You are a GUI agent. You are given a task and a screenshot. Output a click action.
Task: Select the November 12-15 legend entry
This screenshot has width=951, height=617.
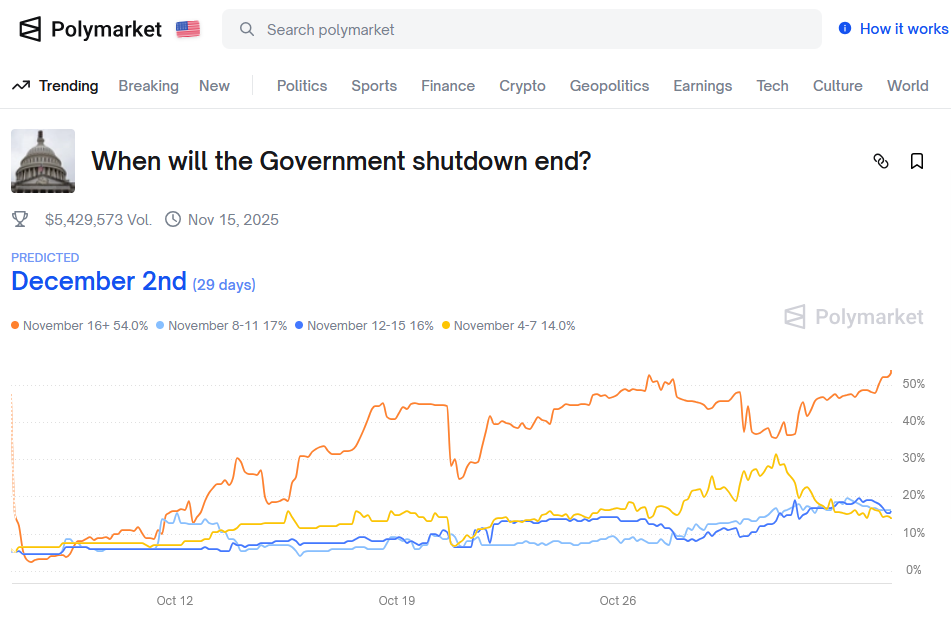pos(363,325)
